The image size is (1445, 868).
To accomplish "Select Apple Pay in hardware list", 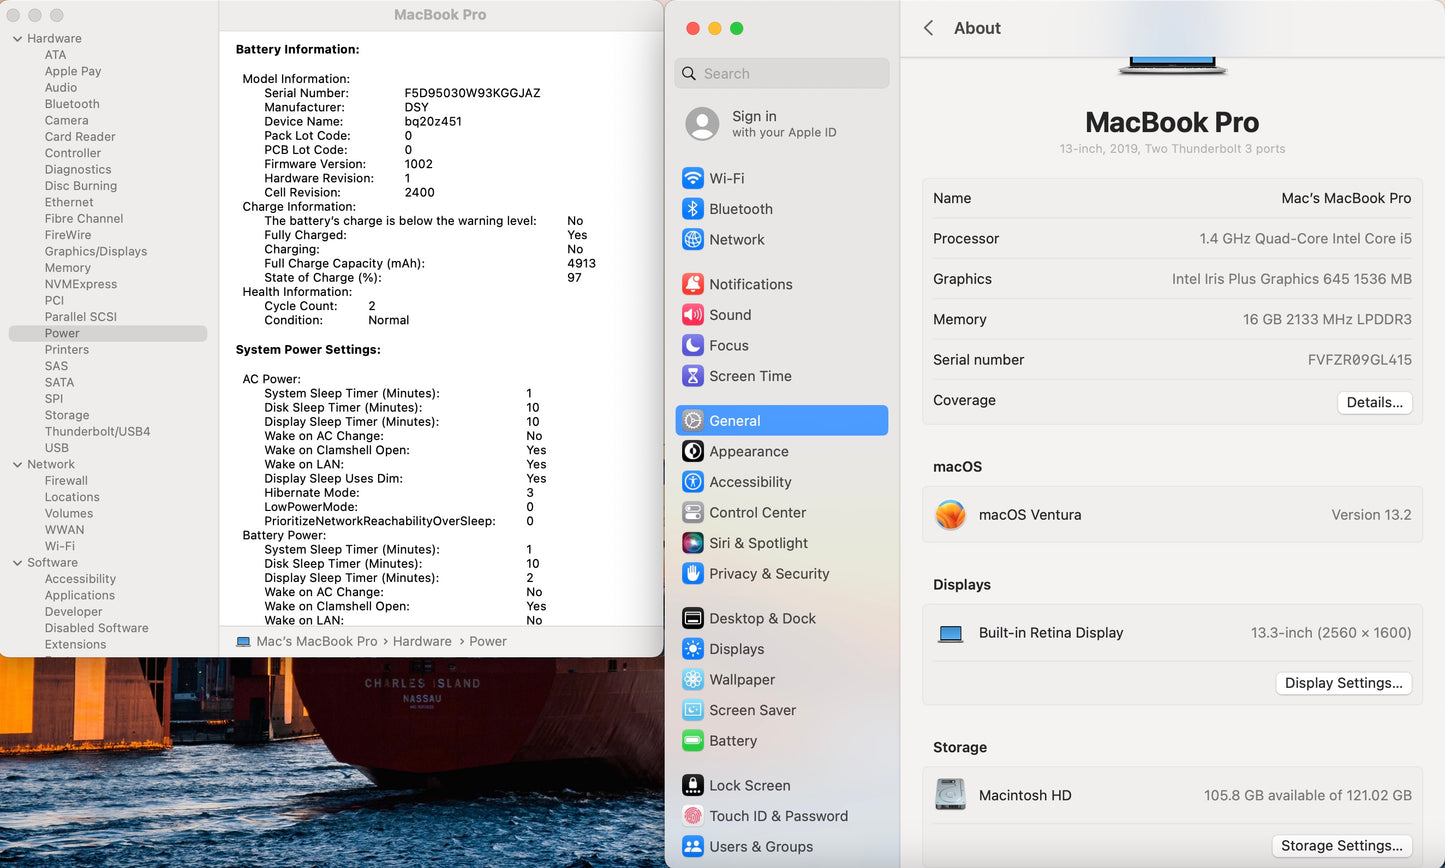I will [x=73, y=71].
